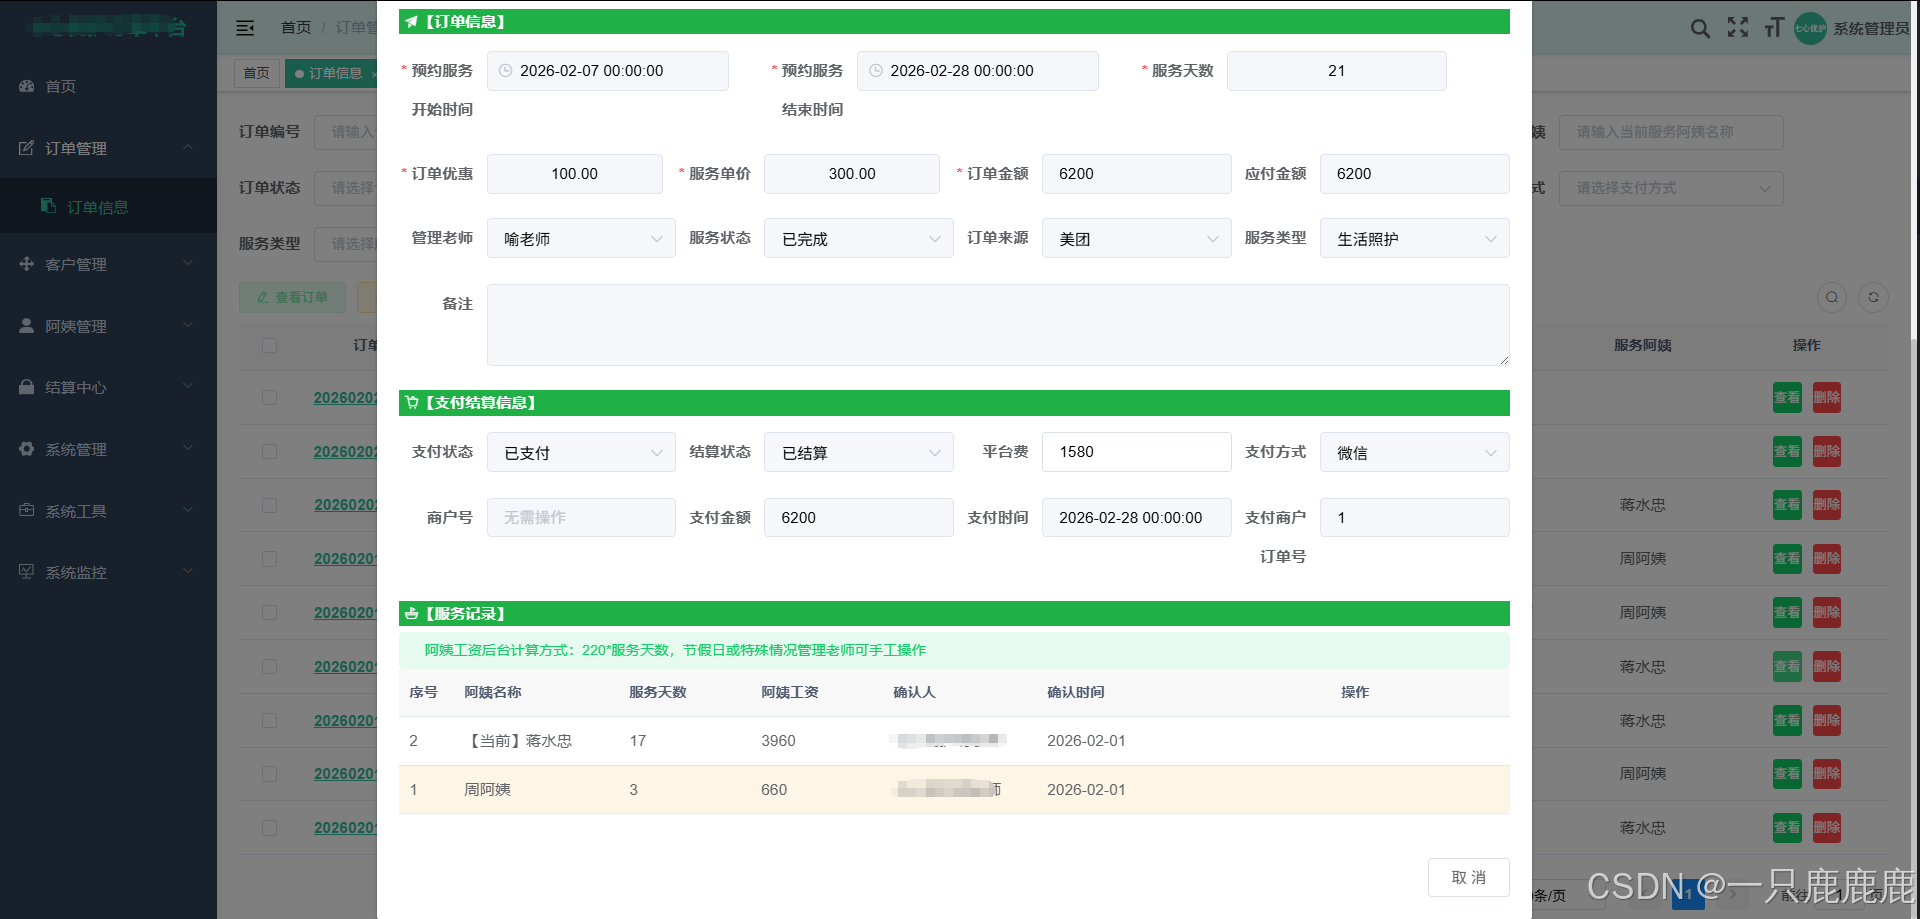
Task: Click the 订单金额 input field
Action: pos(1136,174)
